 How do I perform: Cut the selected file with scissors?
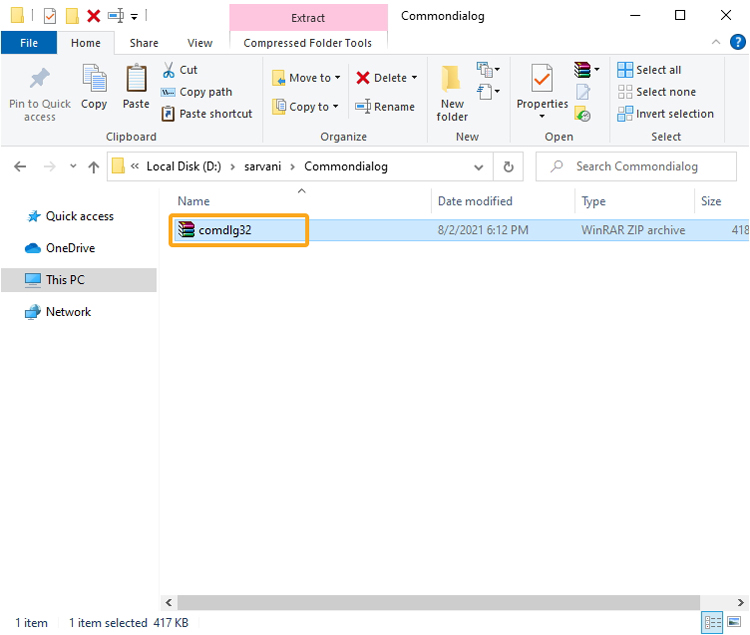[180, 70]
